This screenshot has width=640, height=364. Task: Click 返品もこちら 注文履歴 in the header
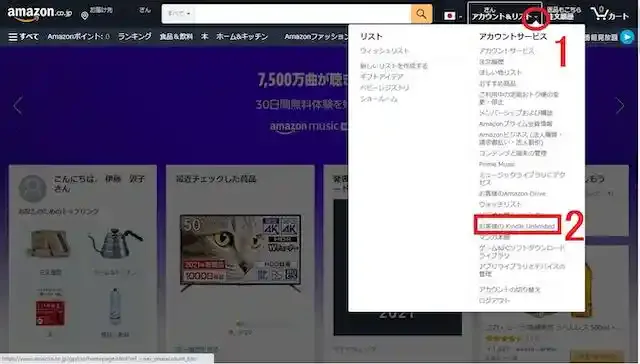coord(564,14)
